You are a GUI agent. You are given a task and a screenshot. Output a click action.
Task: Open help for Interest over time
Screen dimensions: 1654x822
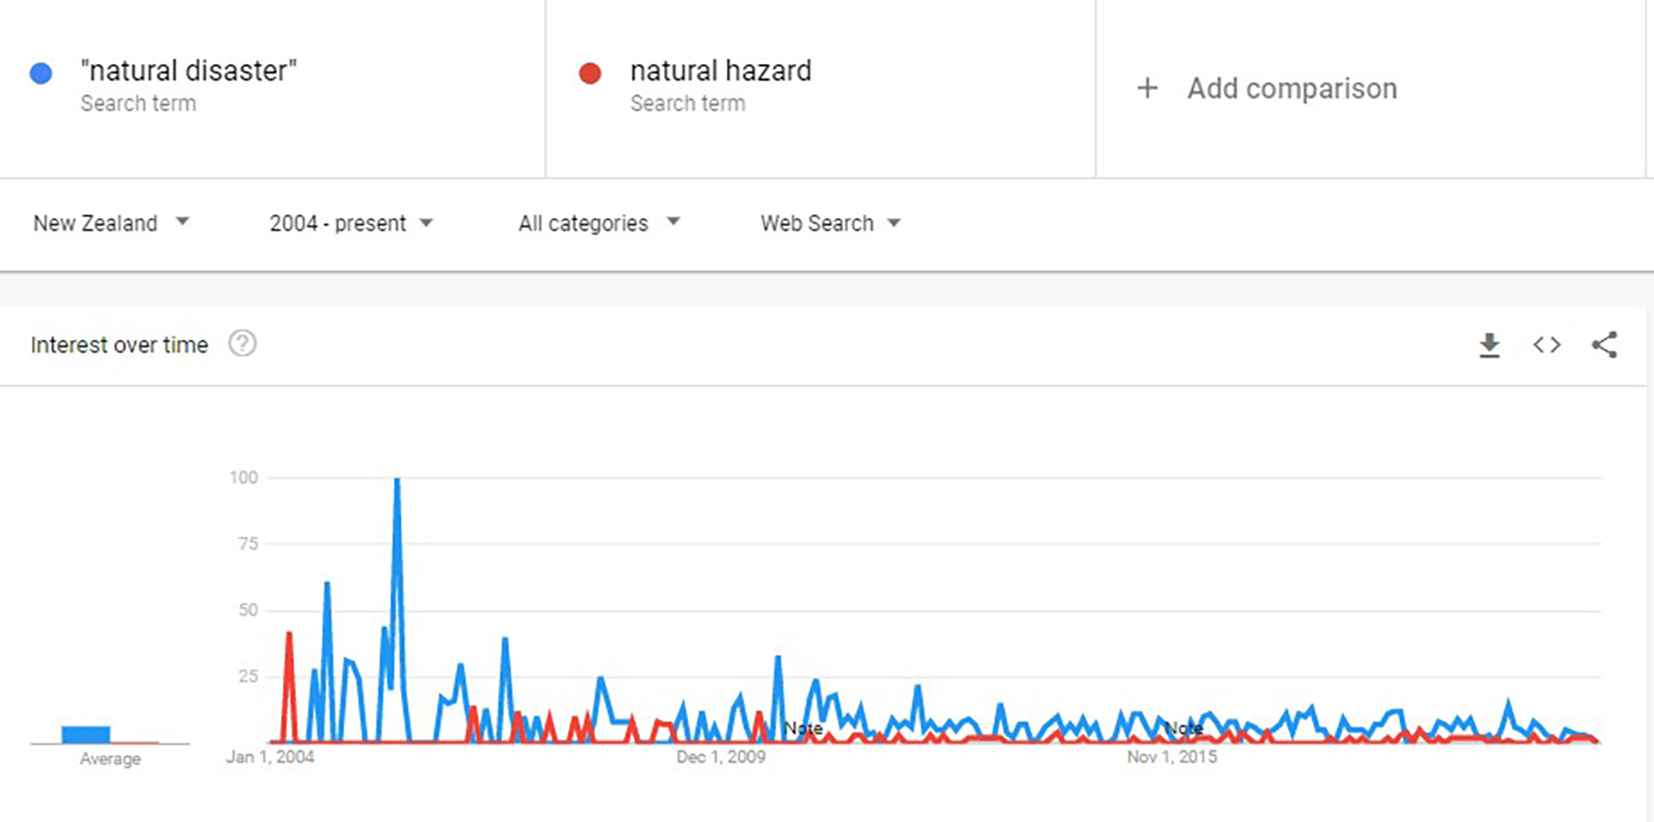[x=242, y=344]
